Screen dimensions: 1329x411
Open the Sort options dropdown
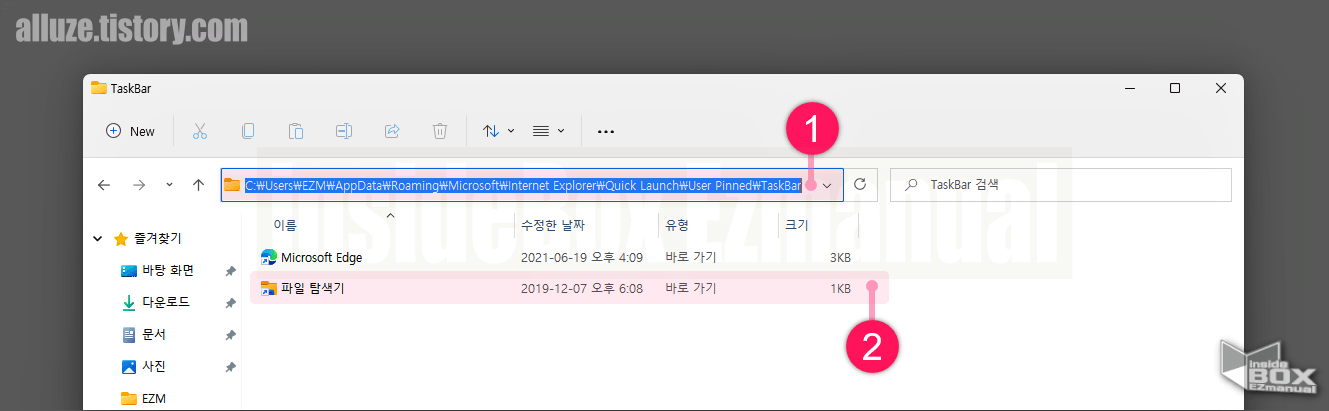tap(498, 131)
